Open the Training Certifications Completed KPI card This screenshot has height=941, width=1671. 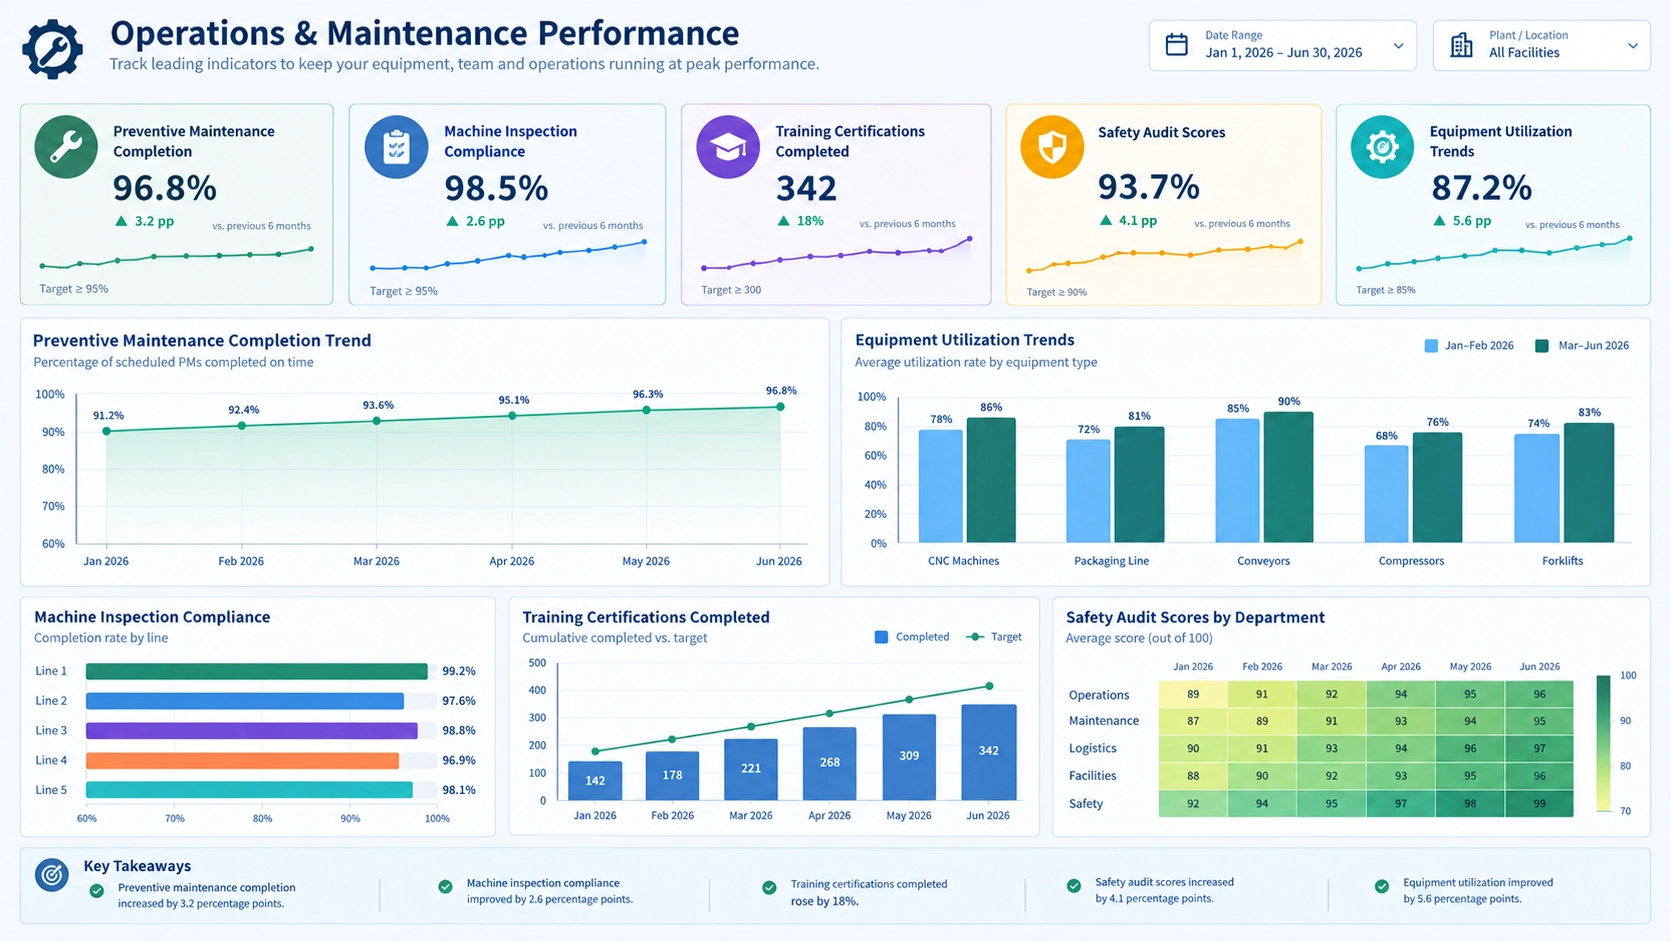click(836, 204)
